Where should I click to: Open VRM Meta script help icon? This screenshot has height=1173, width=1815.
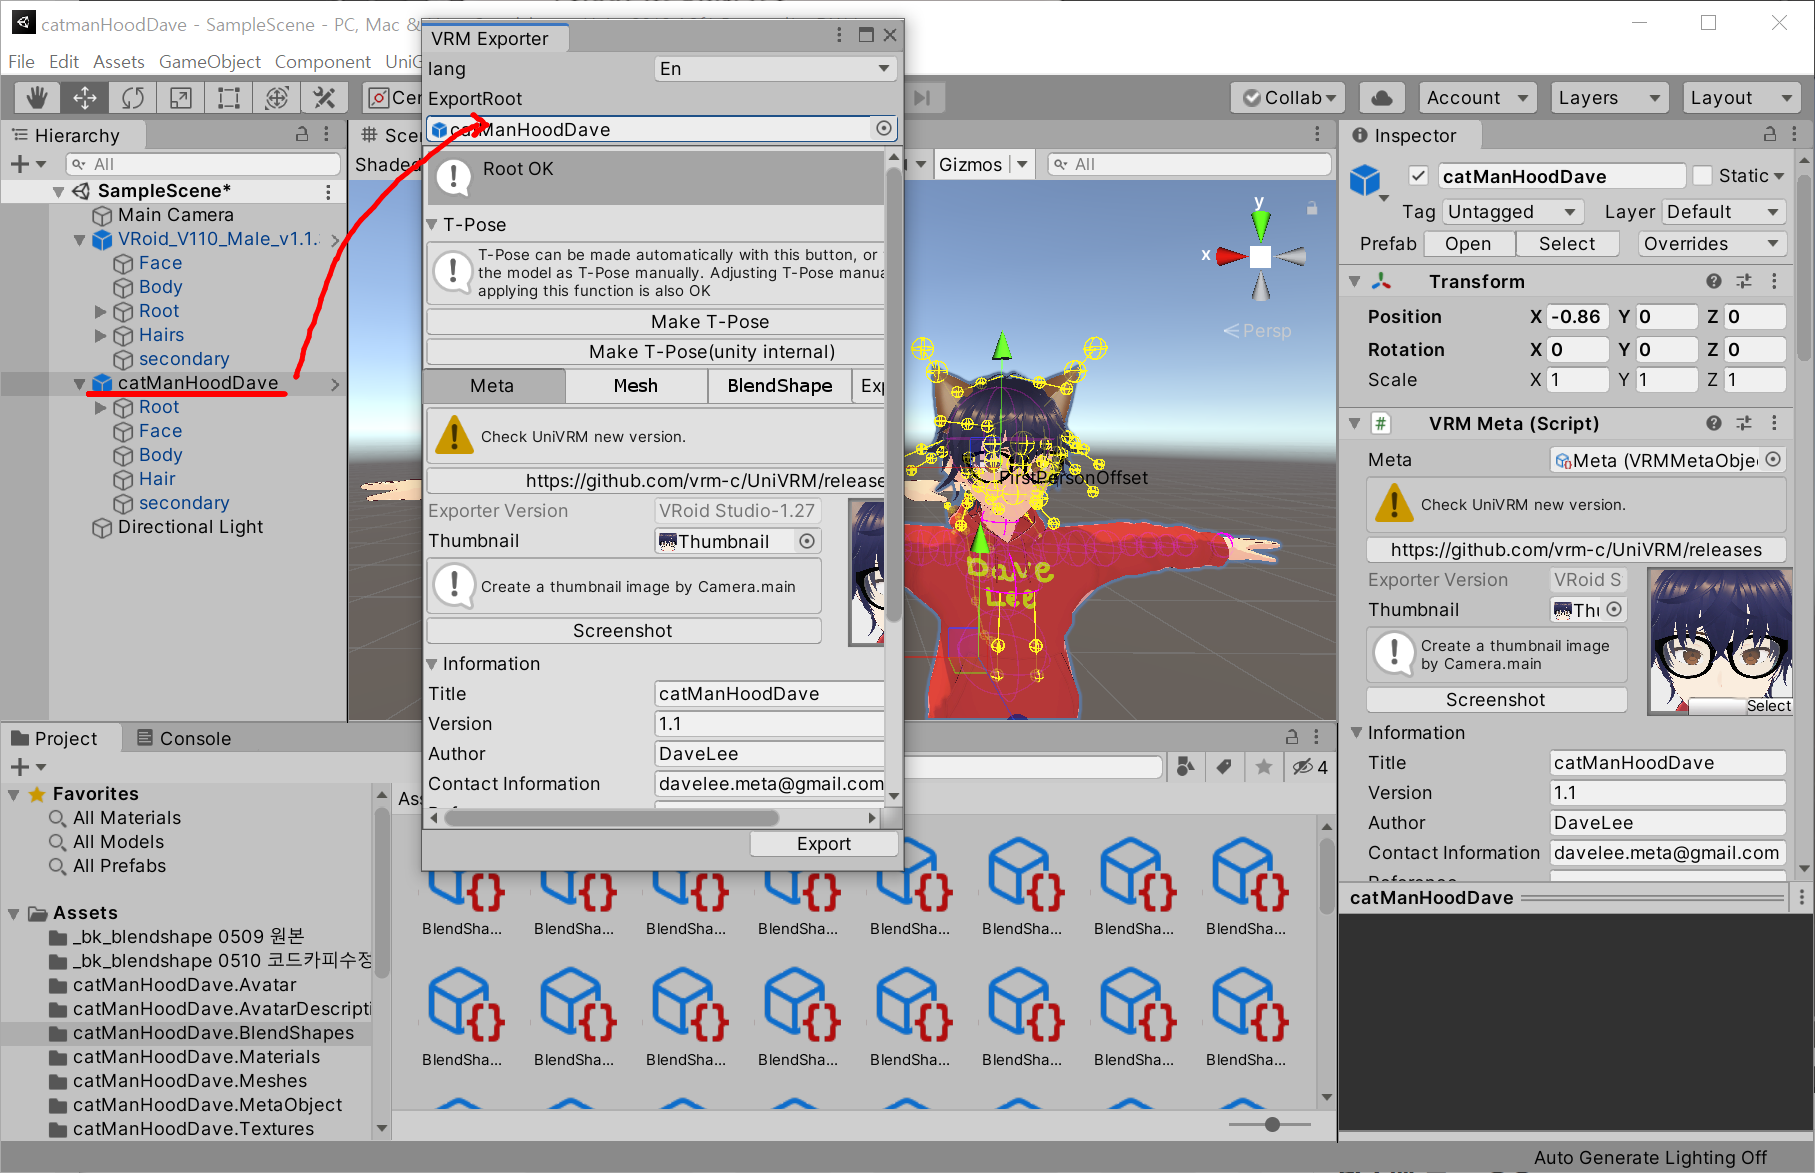(x=1714, y=423)
